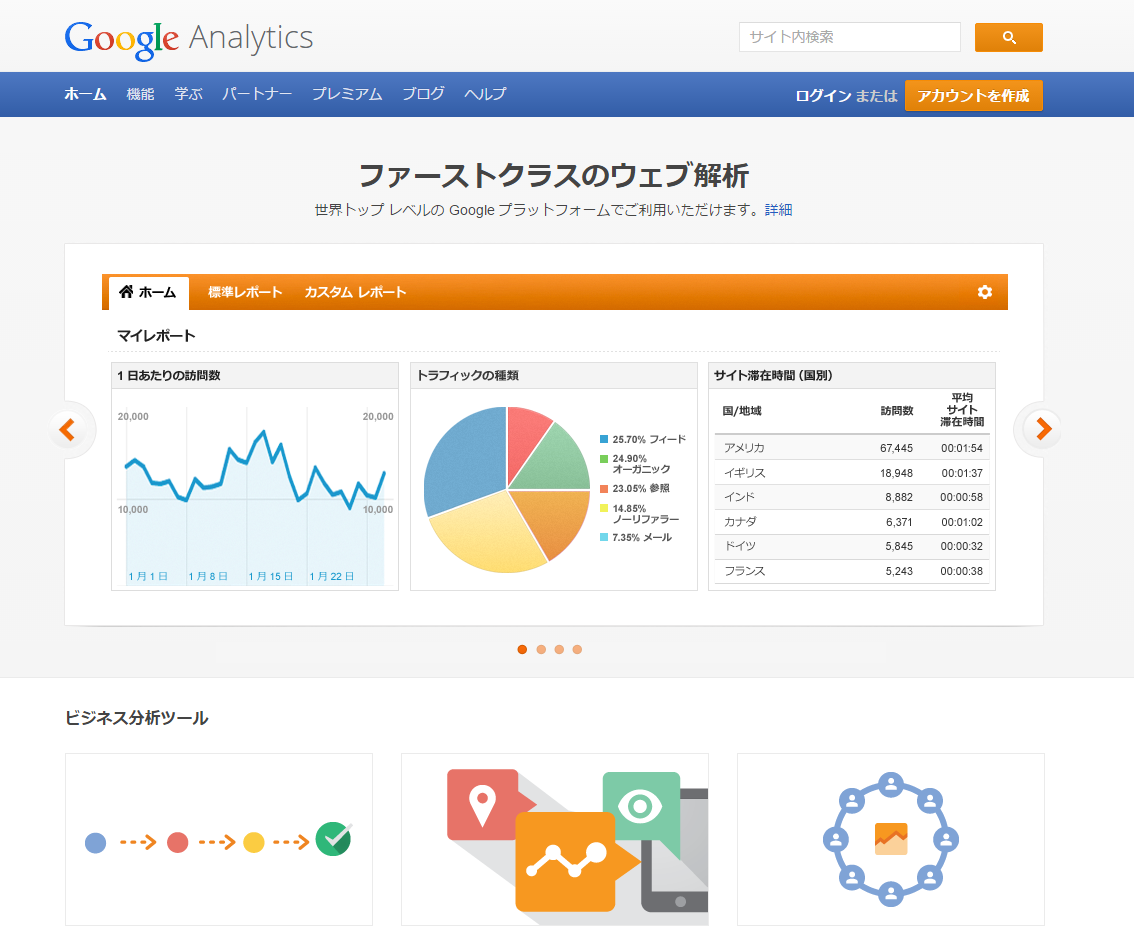Screen dimensions: 1134x934
Task: Click the 1 月 15 日 axis label
Action: pos(270,576)
